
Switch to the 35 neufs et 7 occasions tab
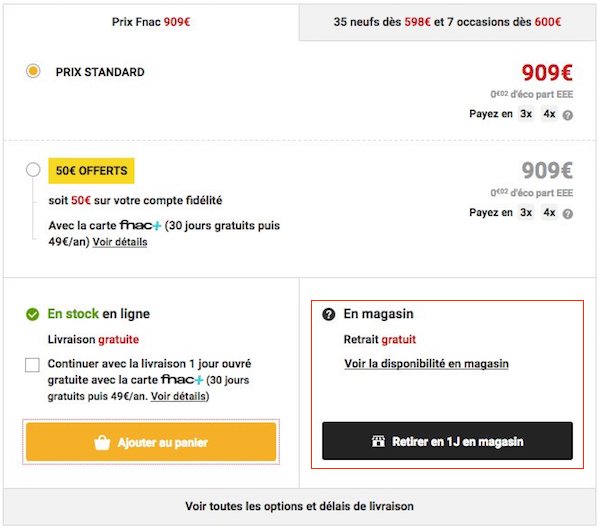click(447, 22)
